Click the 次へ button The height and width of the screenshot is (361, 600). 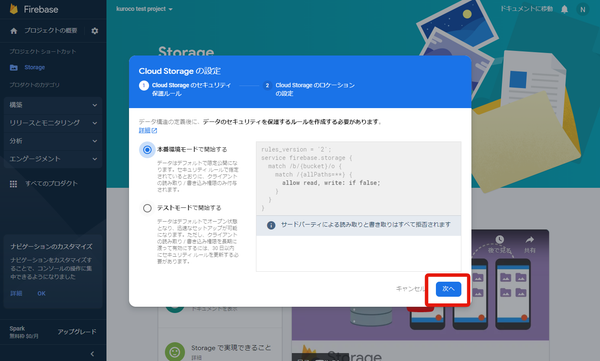coord(448,289)
